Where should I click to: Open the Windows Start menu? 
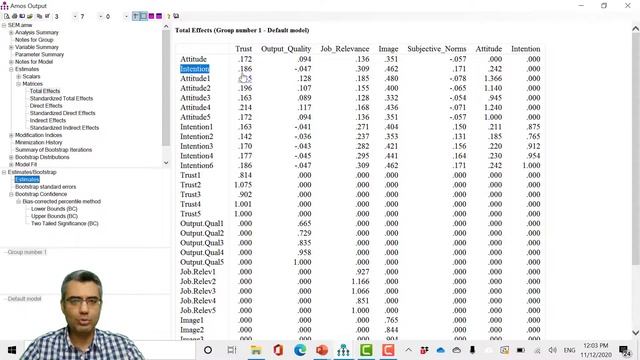click(x=12, y=350)
